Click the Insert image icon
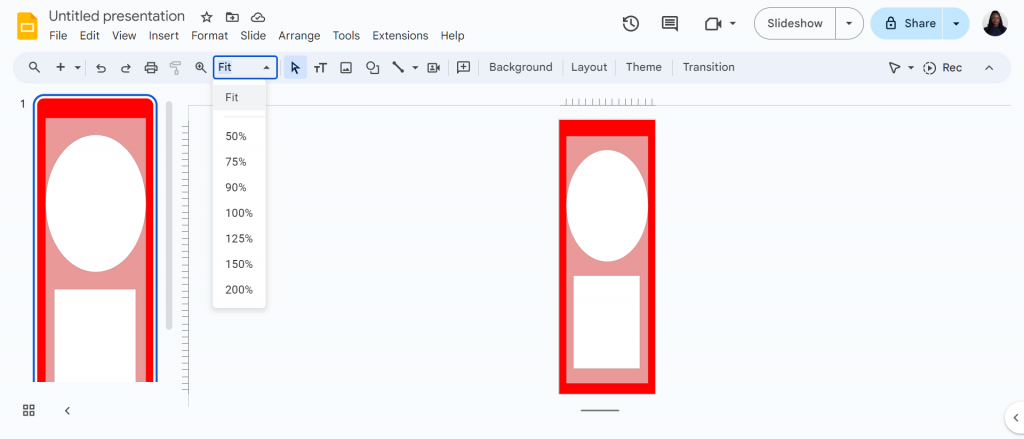 (346, 67)
